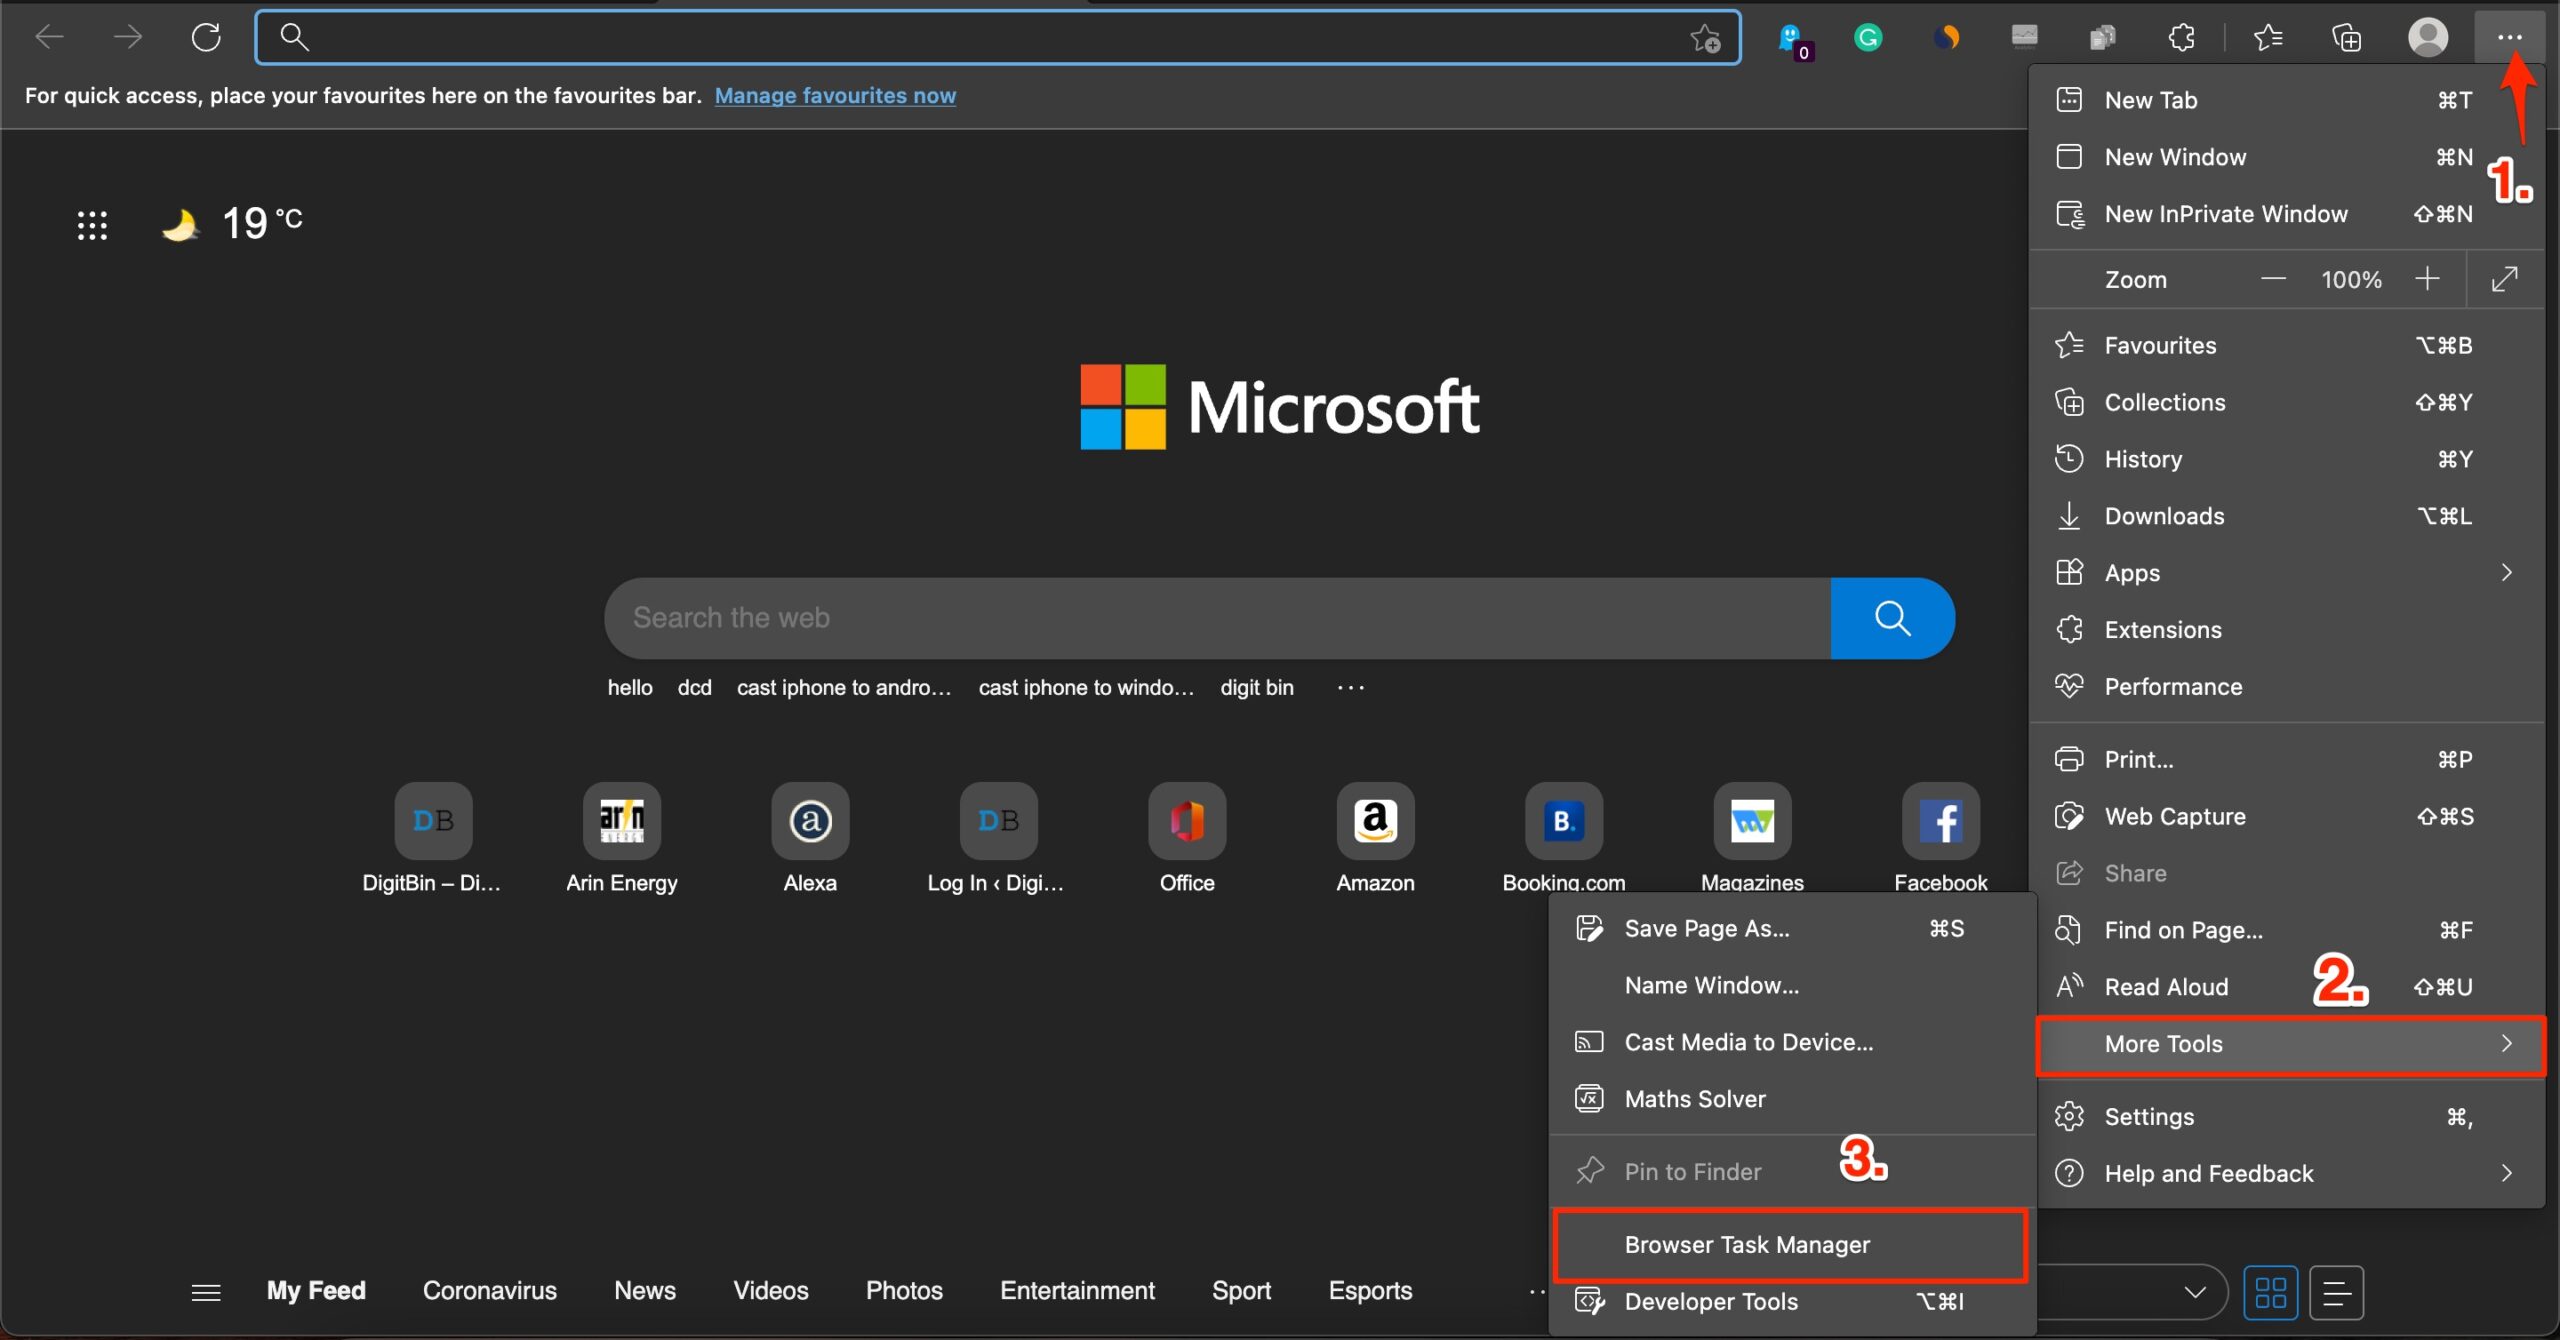The image size is (2560, 1340).
Task: Open Performance from the menu
Action: pos(2288,687)
